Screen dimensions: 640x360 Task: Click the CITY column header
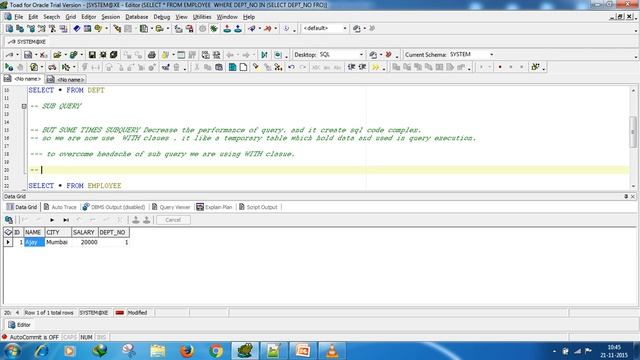[x=58, y=232]
